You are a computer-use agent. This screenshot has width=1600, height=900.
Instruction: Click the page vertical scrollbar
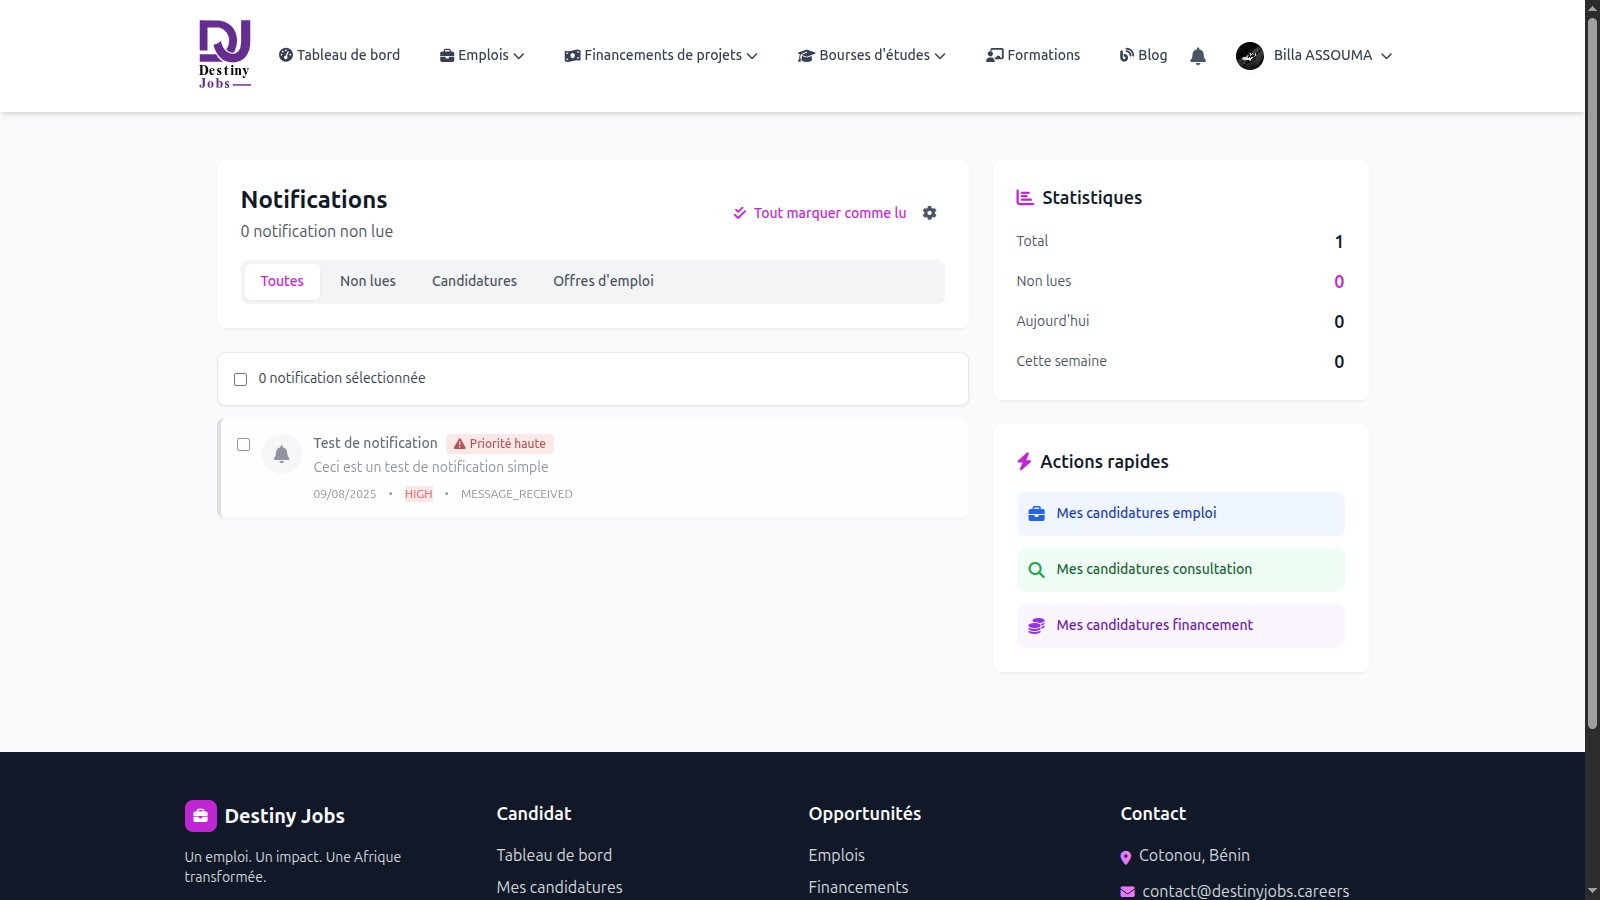tap(1592, 372)
